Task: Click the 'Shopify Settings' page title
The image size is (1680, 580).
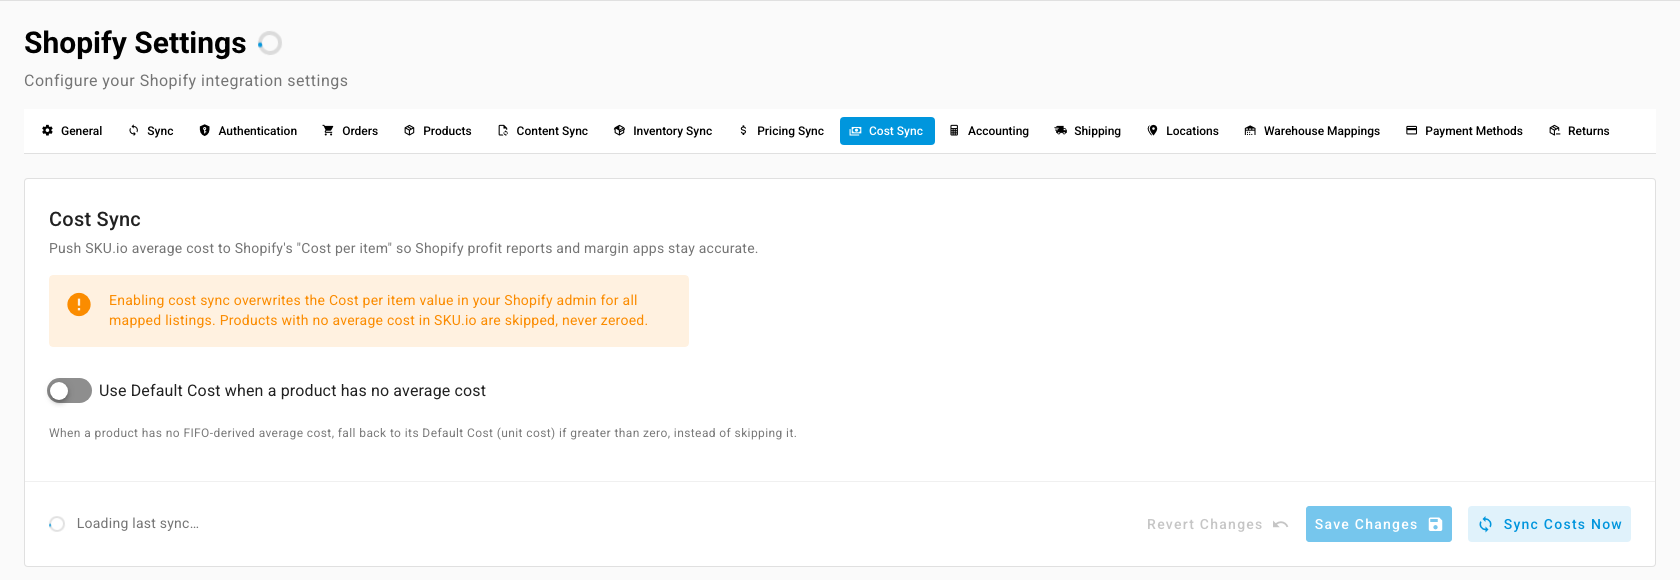Action: click(135, 43)
